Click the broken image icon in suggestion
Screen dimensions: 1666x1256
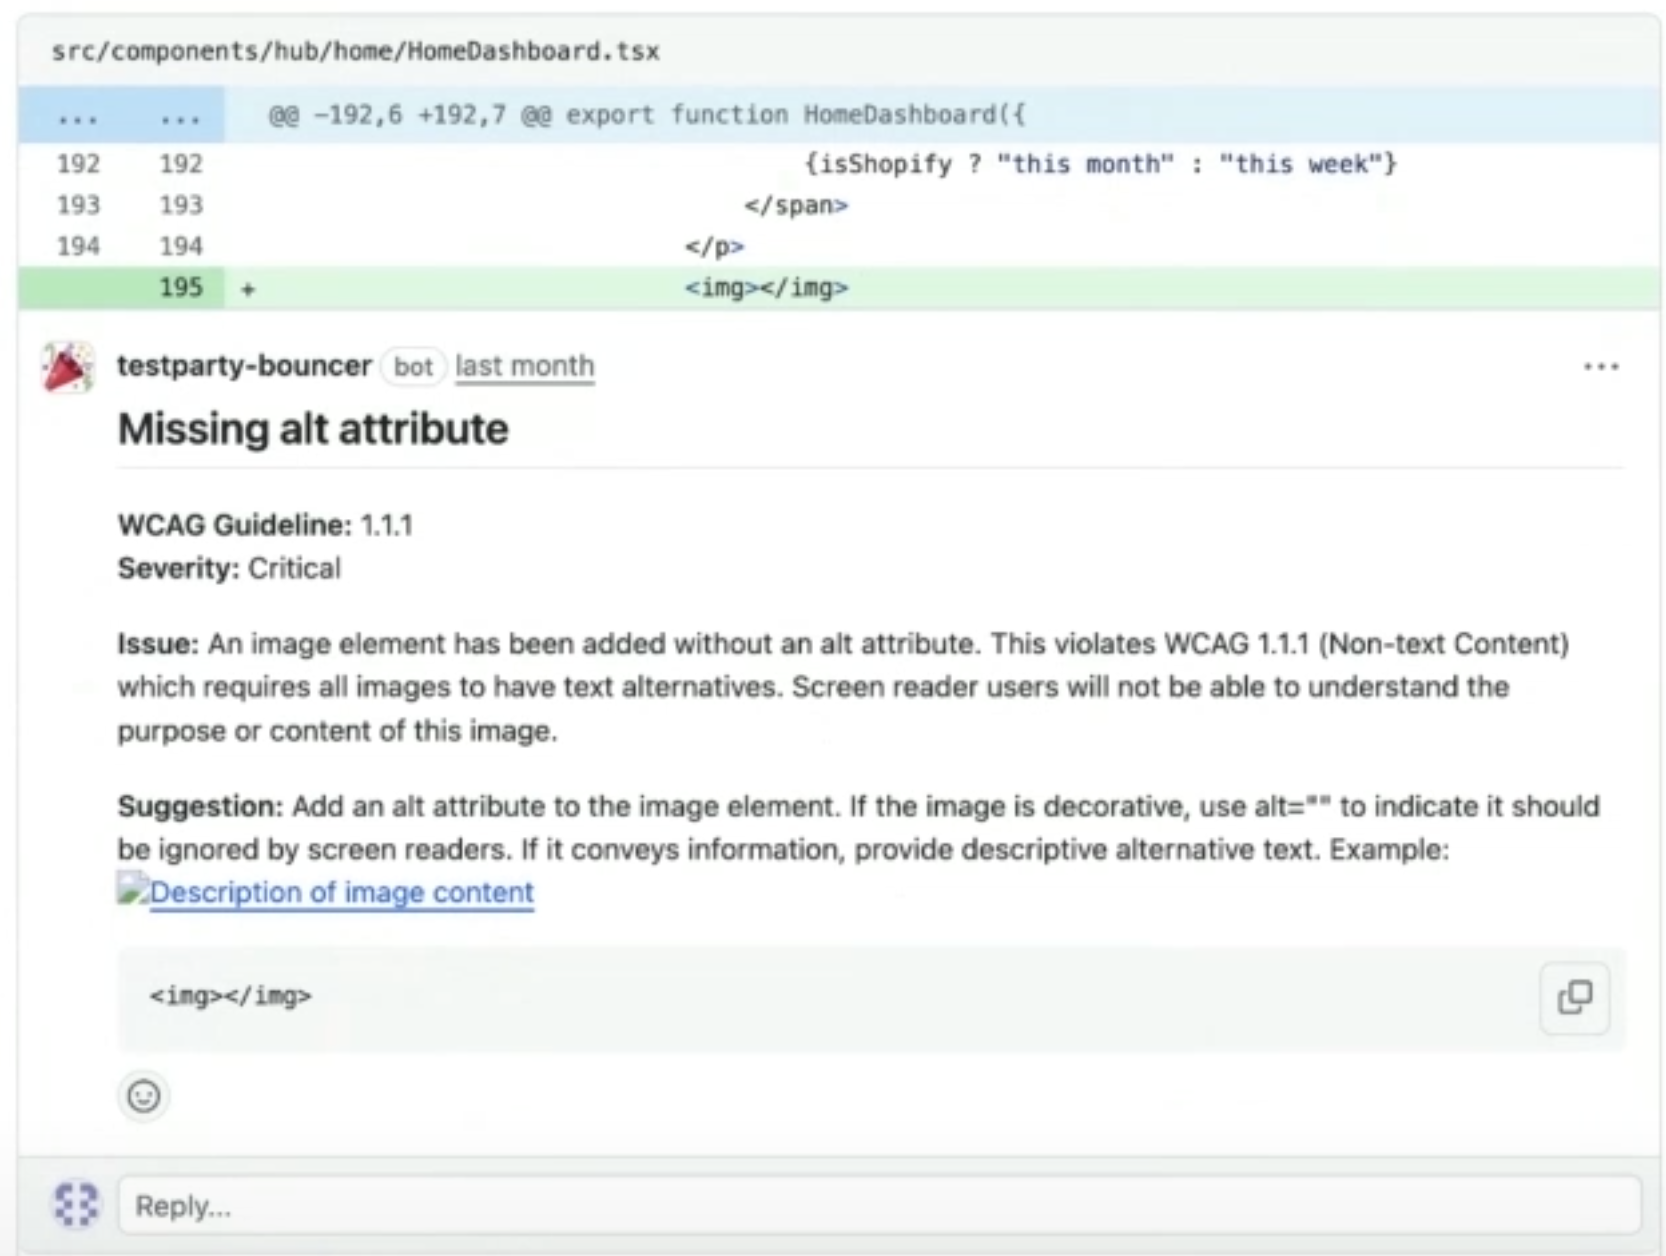pyautogui.click(x=132, y=890)
